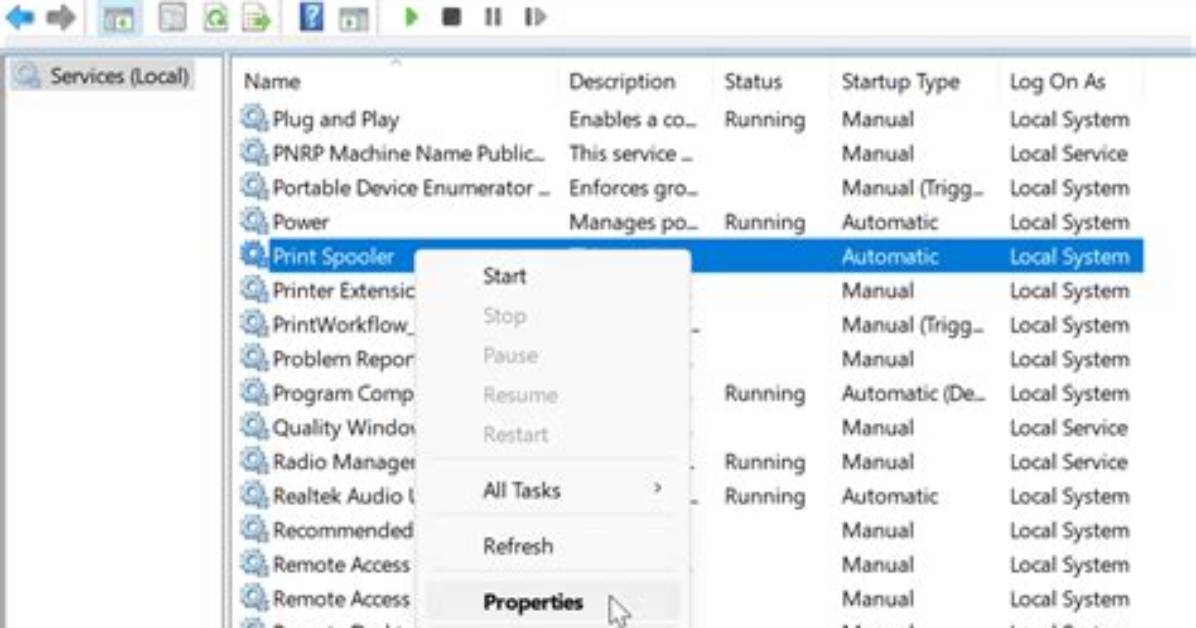Click the Log On As column header

[1057, 82]
